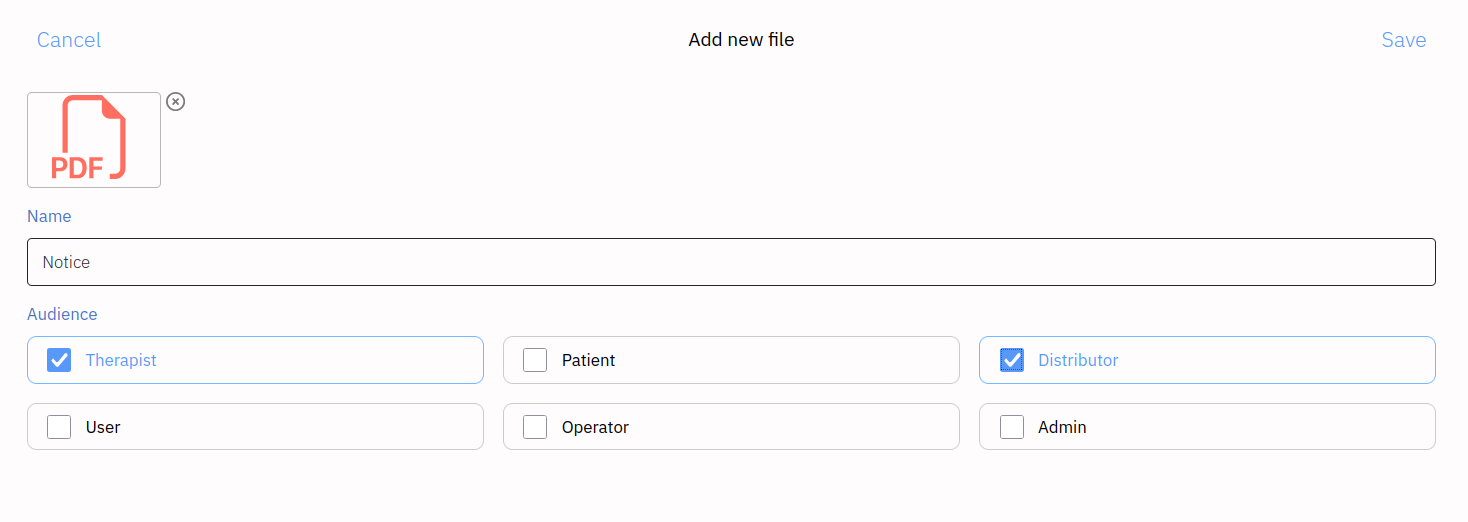Select the Admin checkbox
Screen dimensions: 1468x522
(1012, 427)
